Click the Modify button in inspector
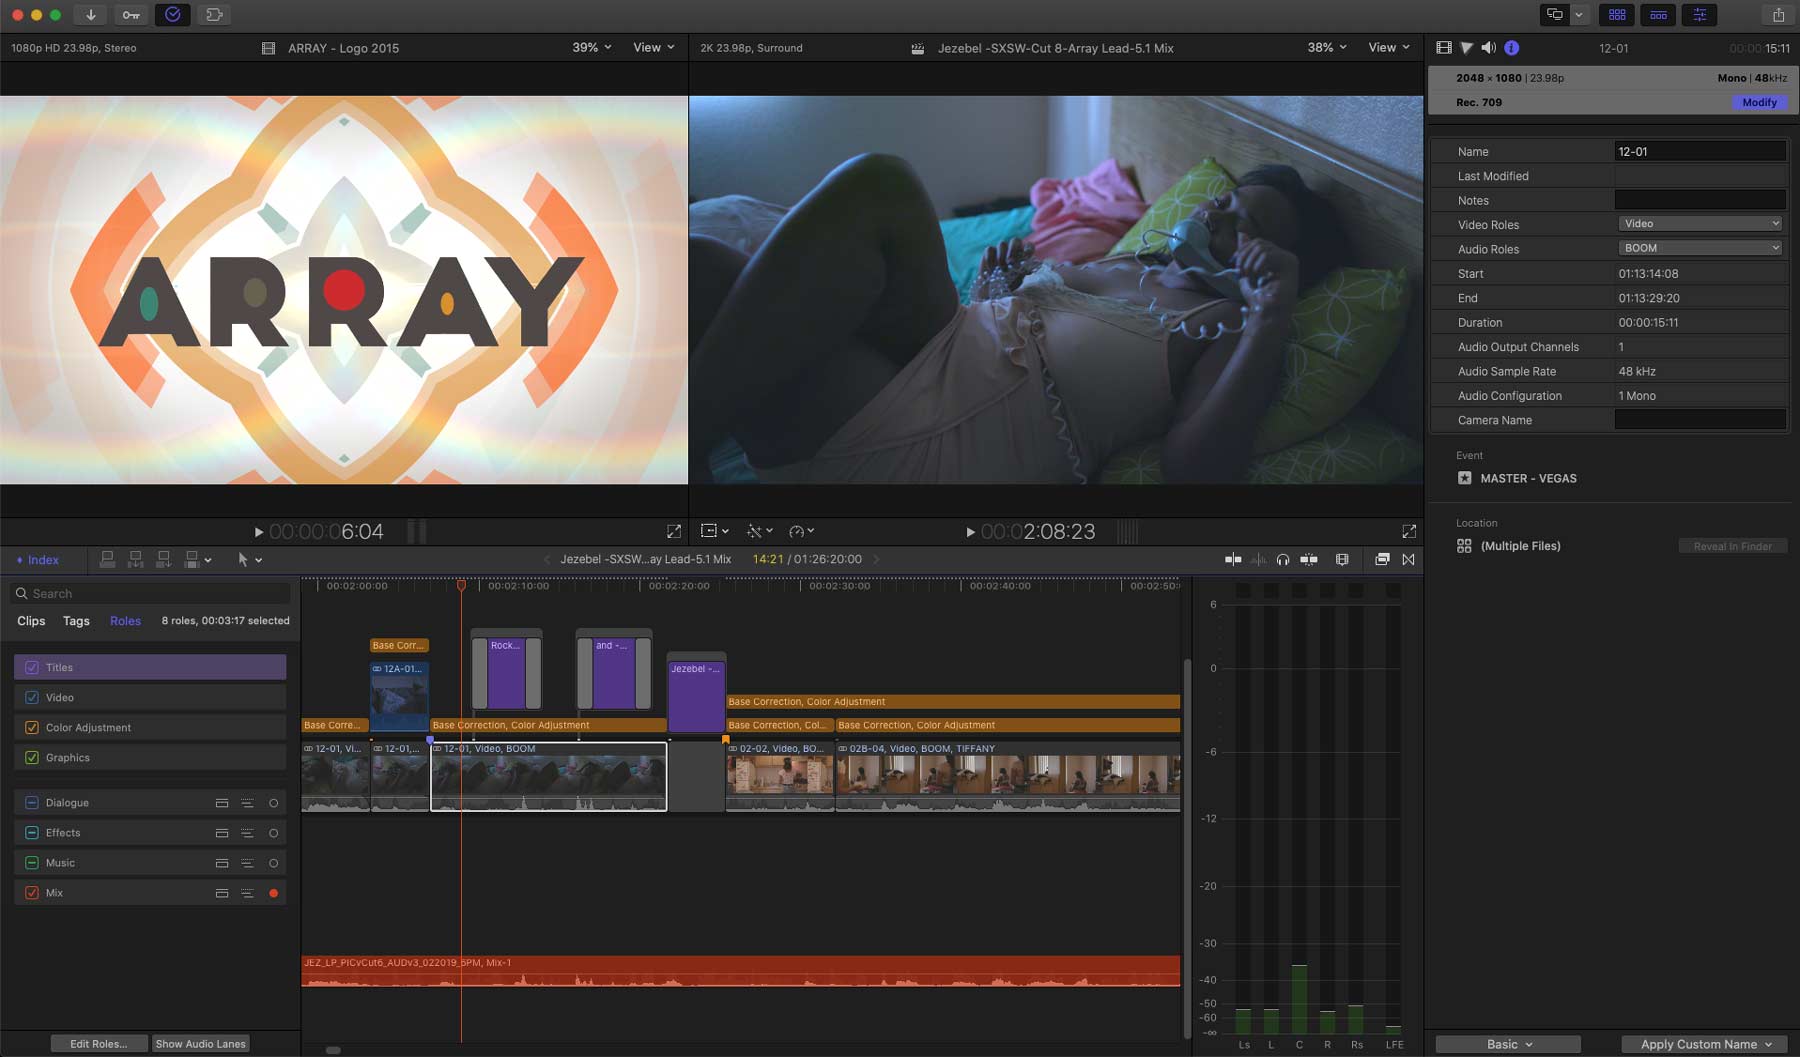 [1759, 102]
